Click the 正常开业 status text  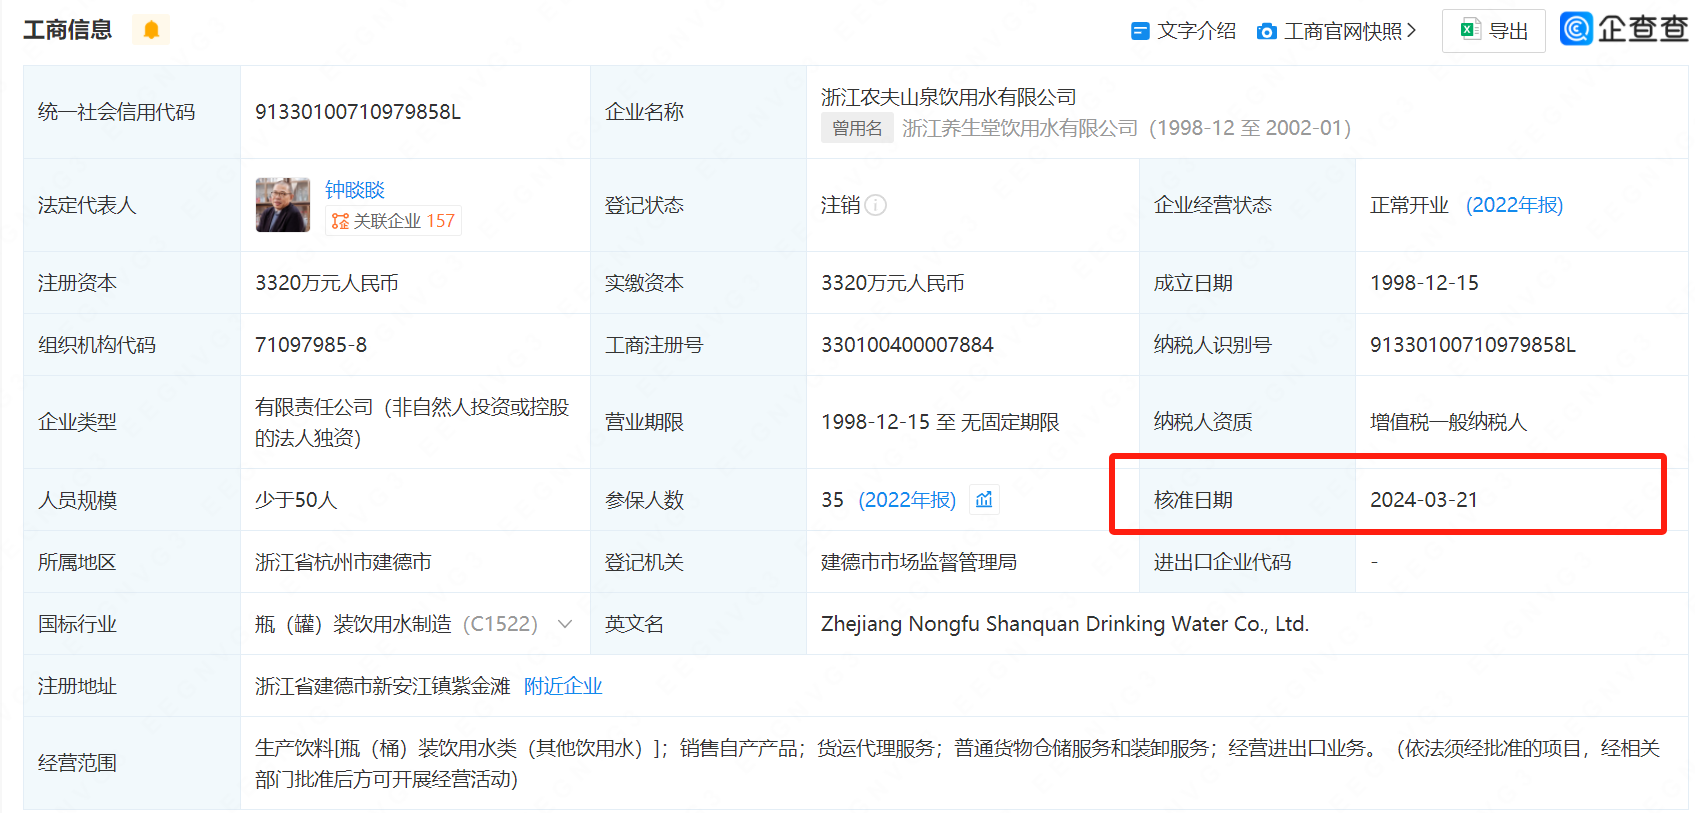pos(1409,205)
